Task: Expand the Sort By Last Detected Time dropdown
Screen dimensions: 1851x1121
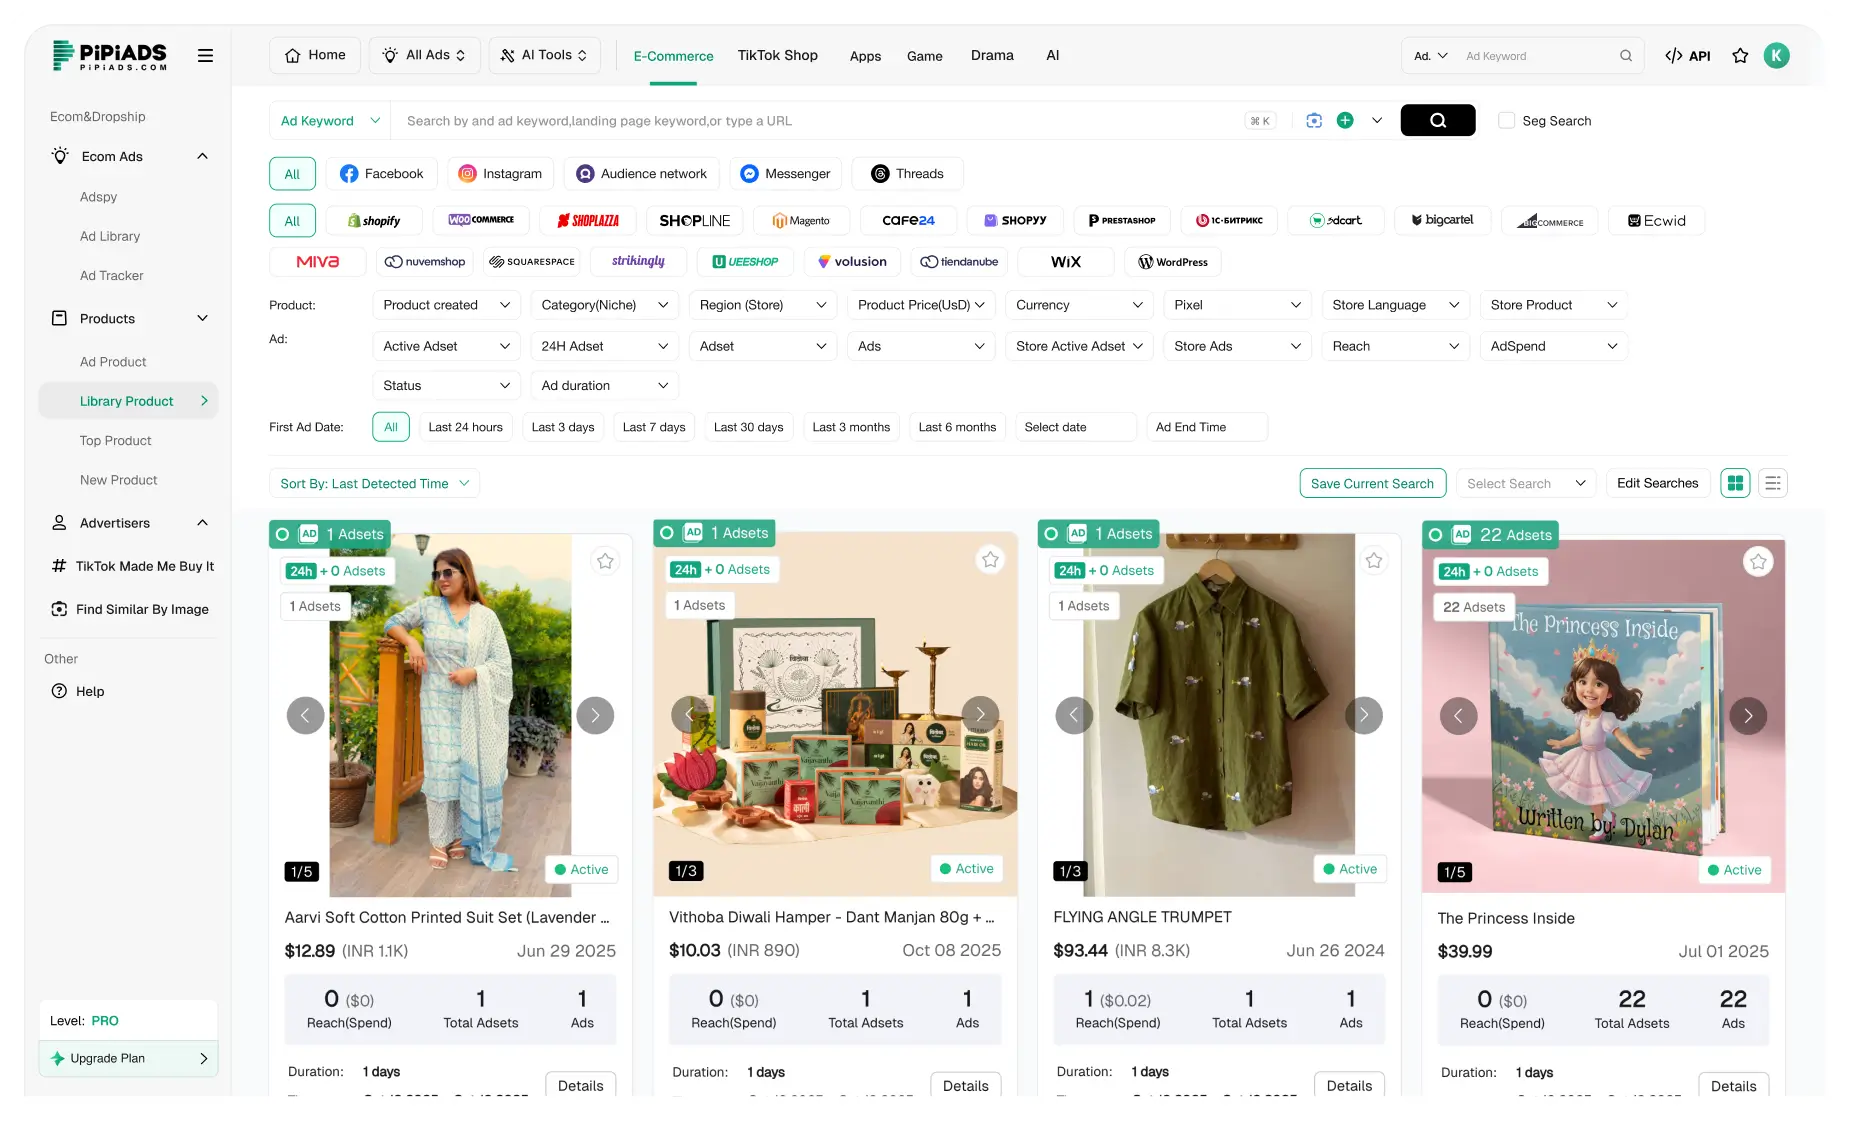Action: 374,484
